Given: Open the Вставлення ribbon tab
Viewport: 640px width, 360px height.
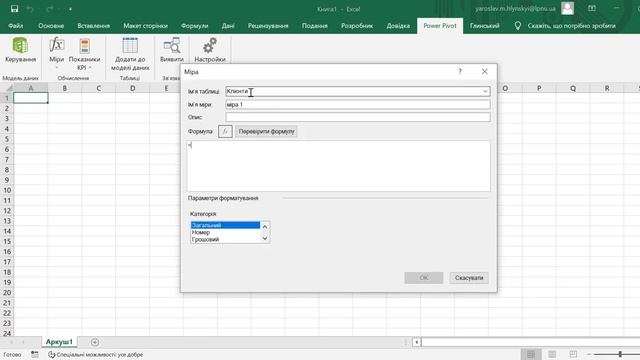Looking at the screenshot, I should [x=93, y=26].
